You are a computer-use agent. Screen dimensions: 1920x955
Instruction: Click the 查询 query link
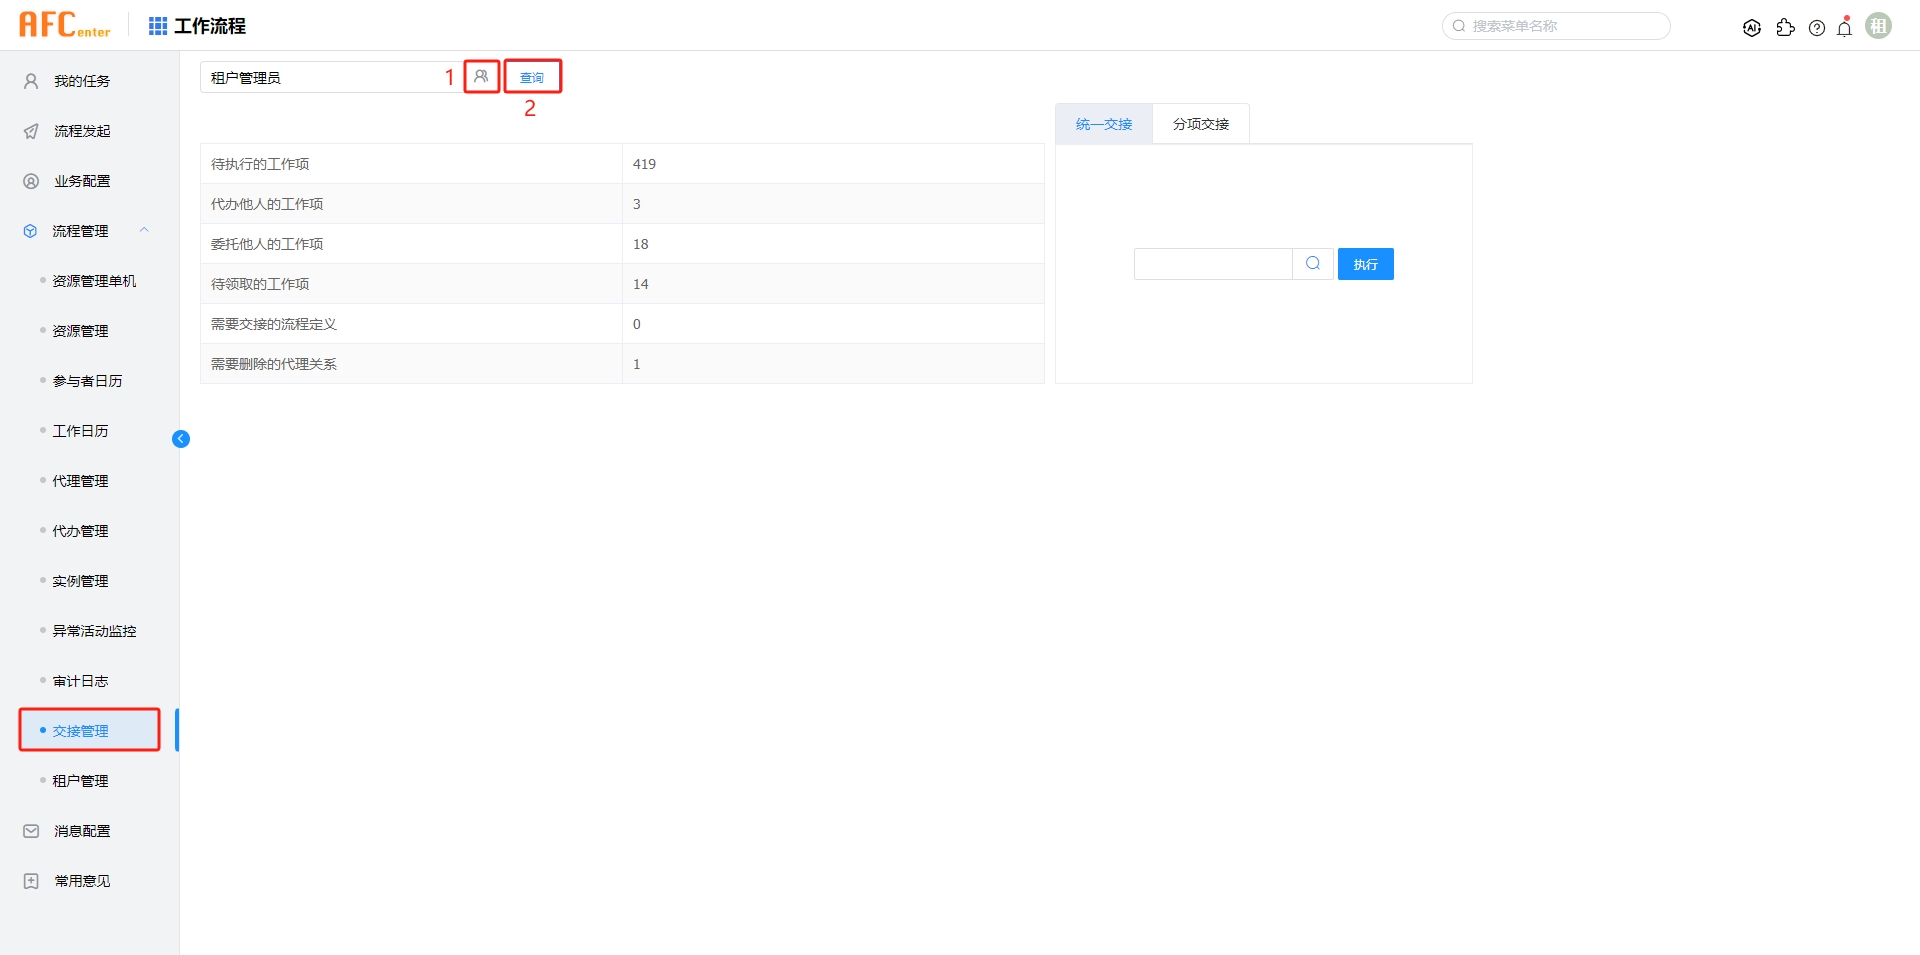(x=532, y=75)
